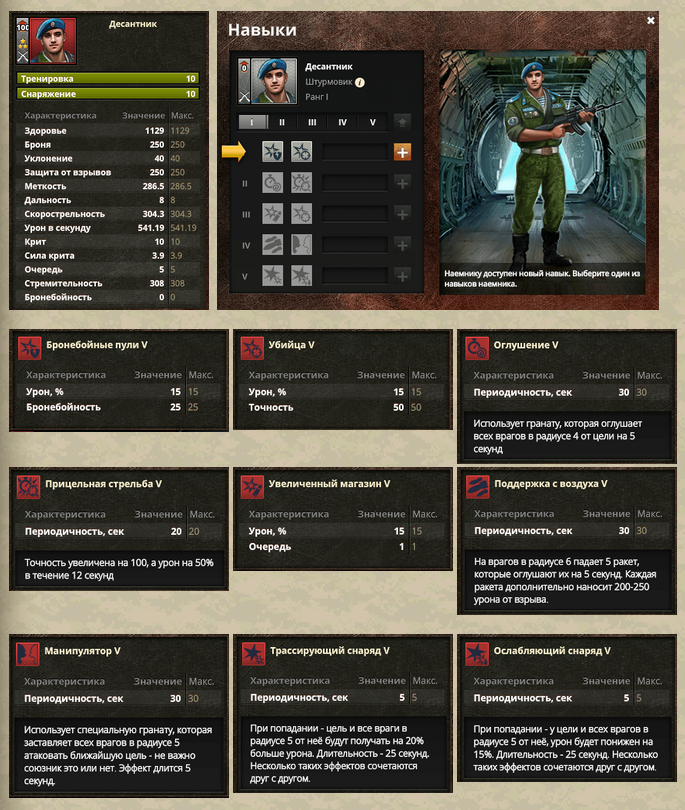Open rank tab V
The image size is (685, 810).
(372, 122)
